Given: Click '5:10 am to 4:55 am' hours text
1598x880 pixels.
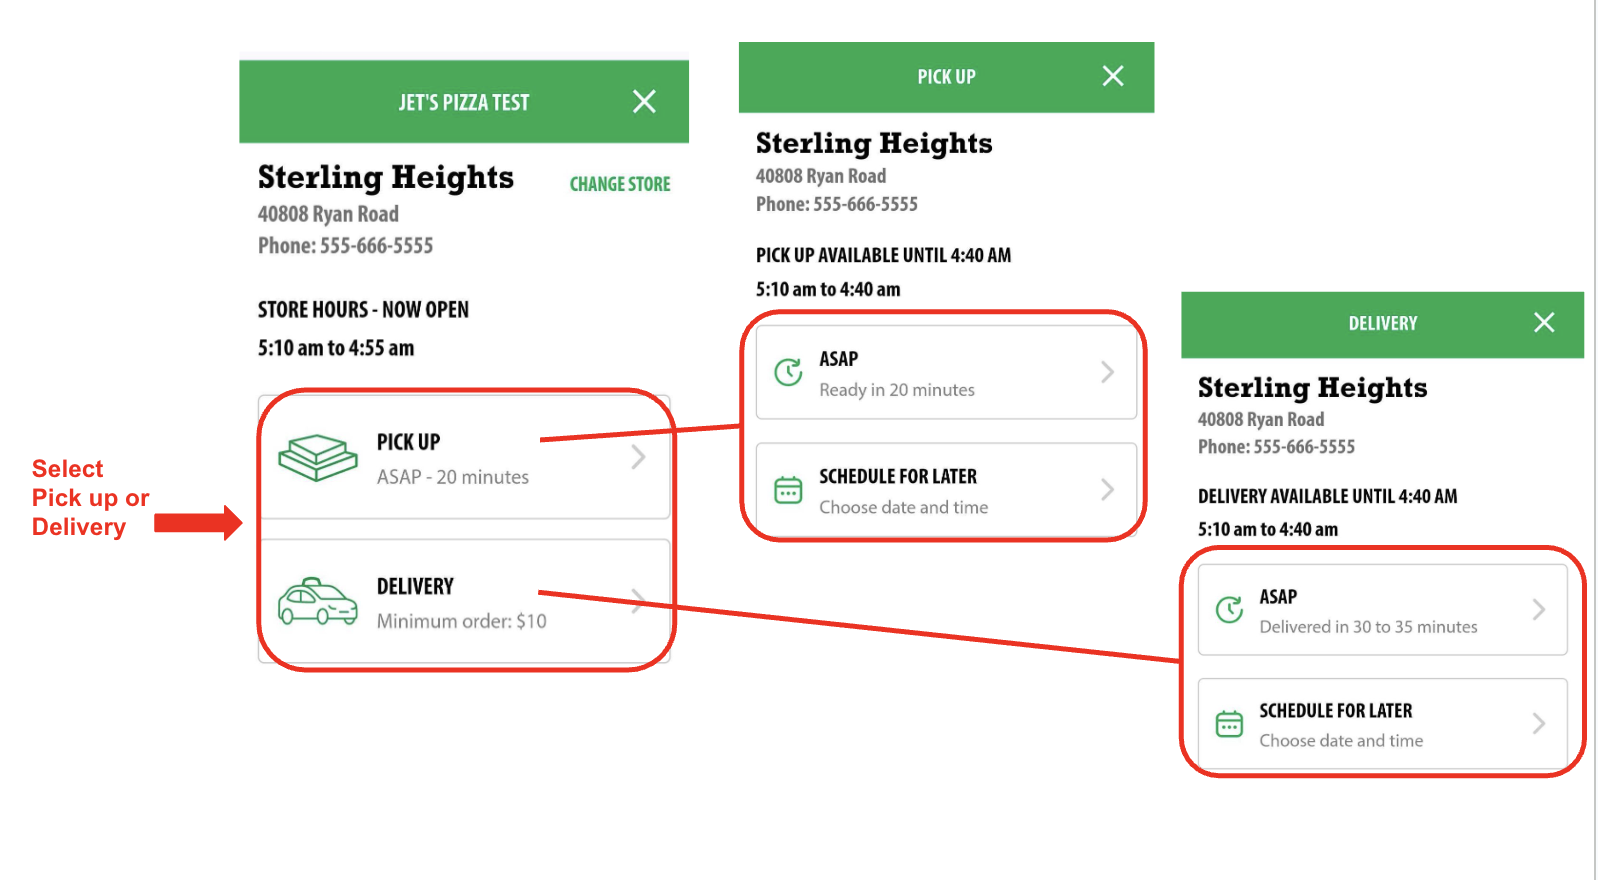Looking at the screenshot, I should click(x=336, y=348).
